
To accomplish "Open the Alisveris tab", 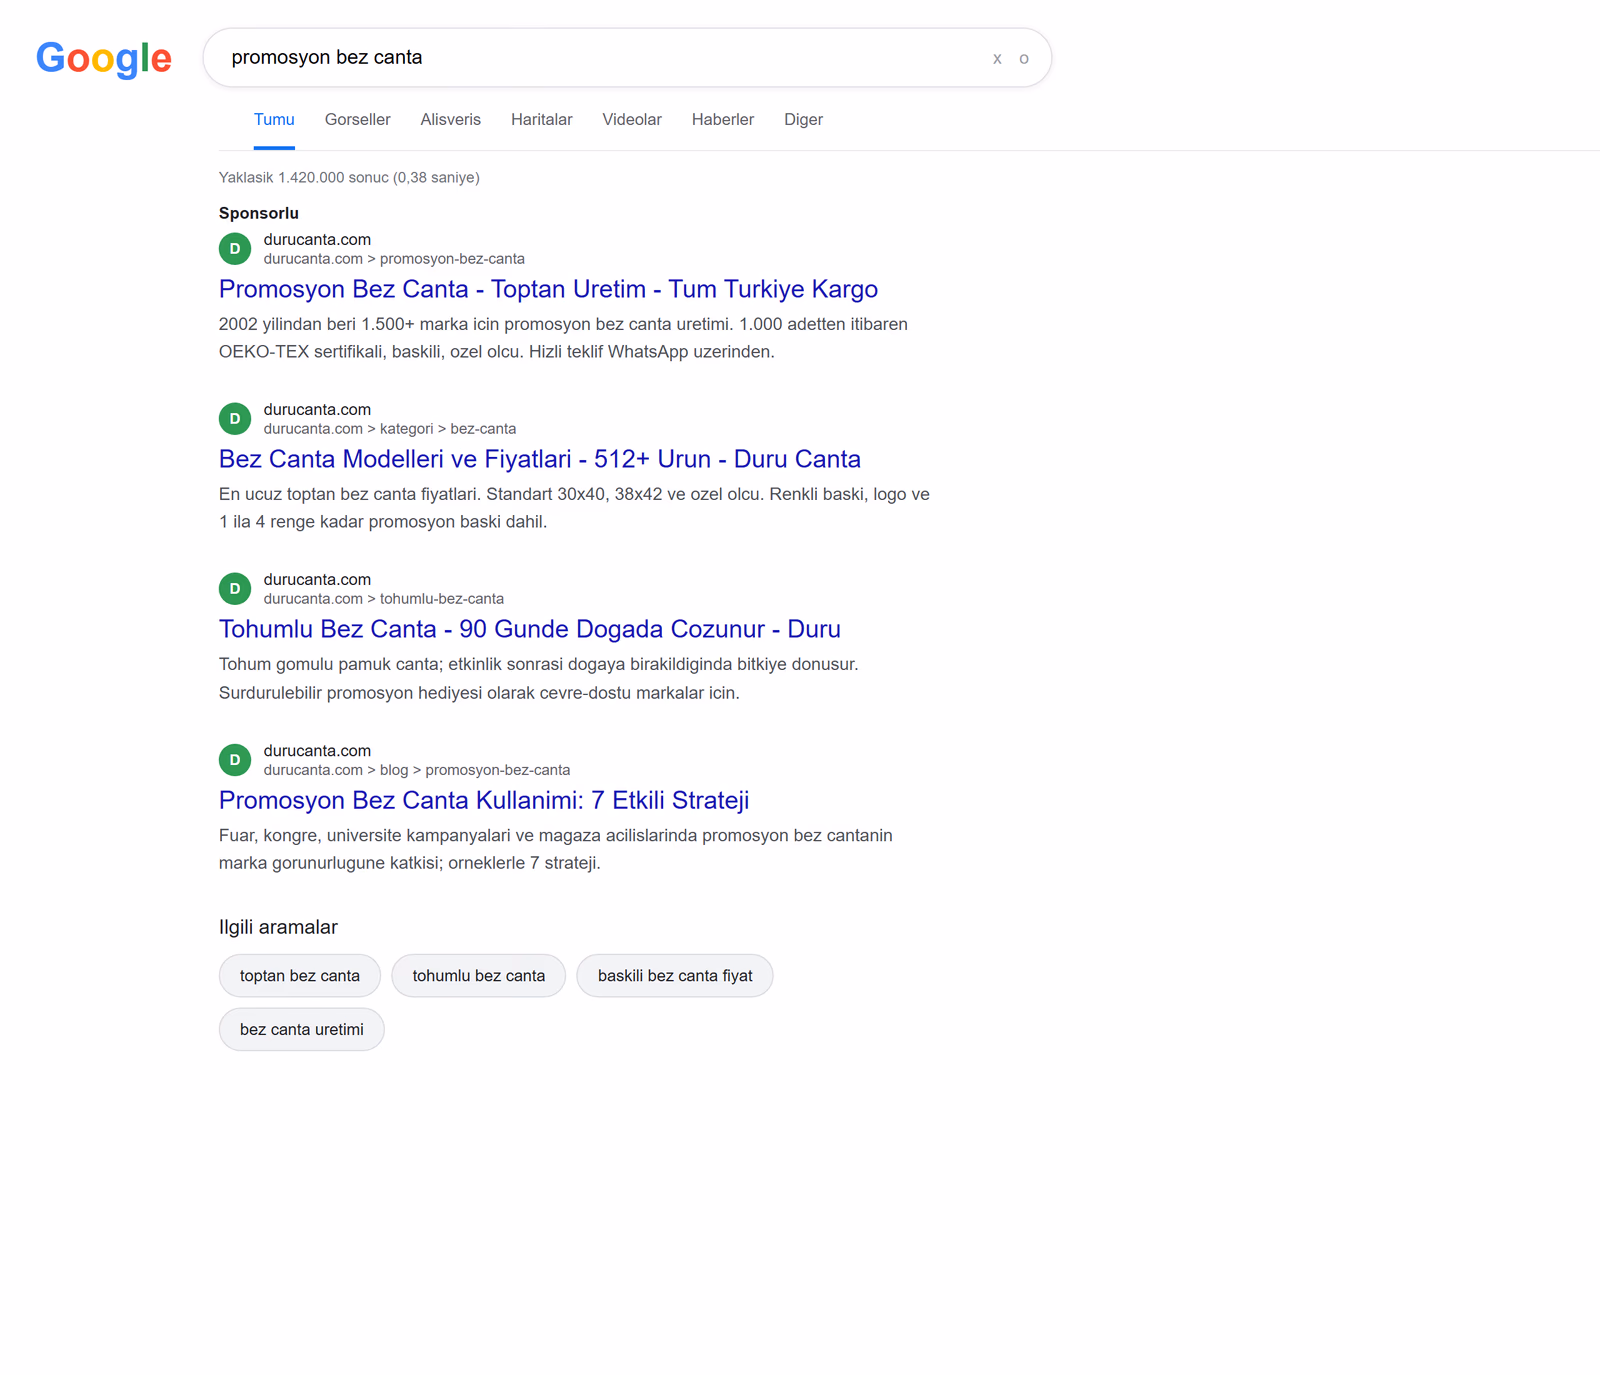I will (450, 120).
